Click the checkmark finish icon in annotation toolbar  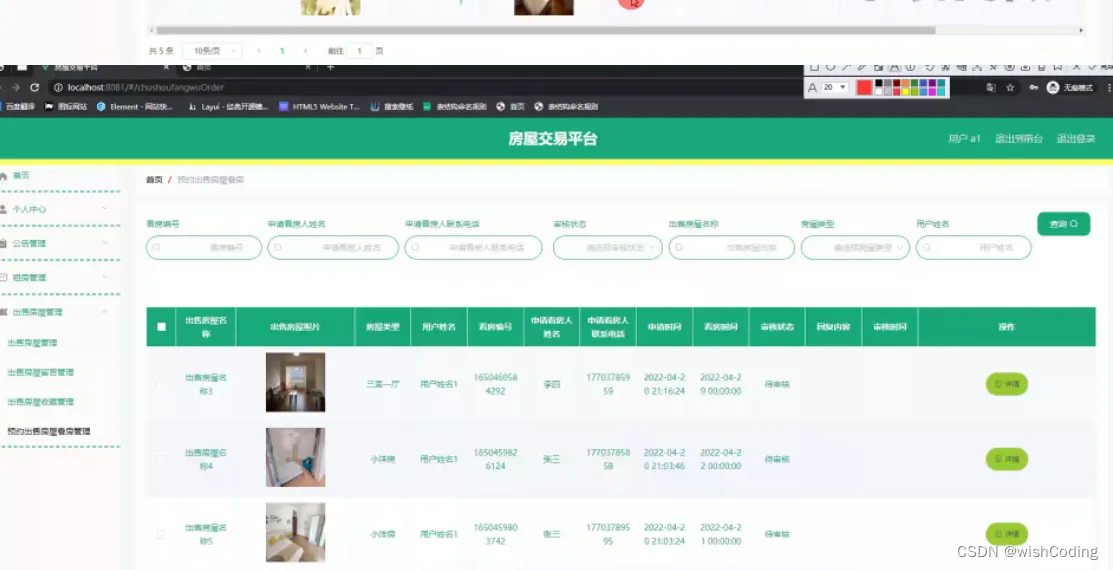[x=1092, y=67]
